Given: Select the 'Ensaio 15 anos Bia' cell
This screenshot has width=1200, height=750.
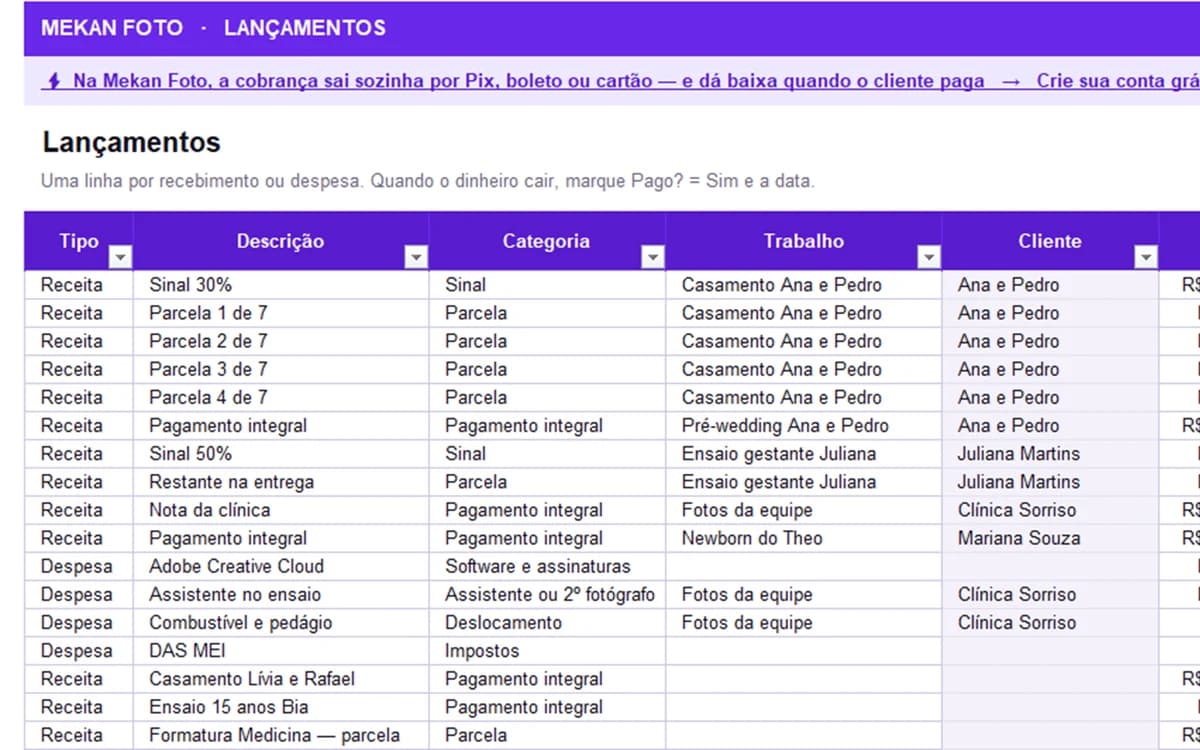Looking at the screenshot, I should pos(281,707).
